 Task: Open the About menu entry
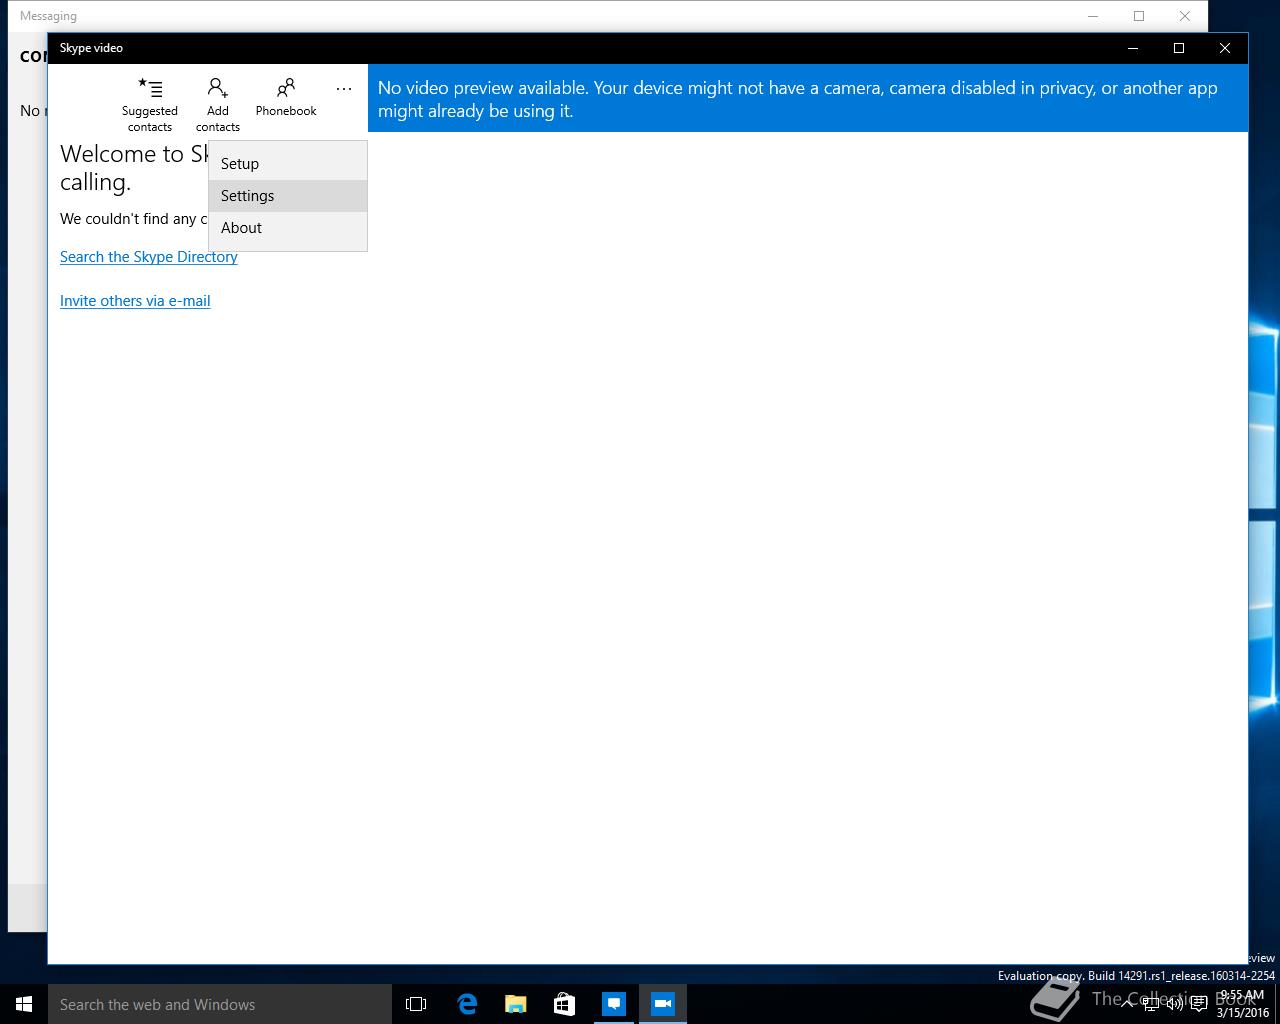(288, 228)
